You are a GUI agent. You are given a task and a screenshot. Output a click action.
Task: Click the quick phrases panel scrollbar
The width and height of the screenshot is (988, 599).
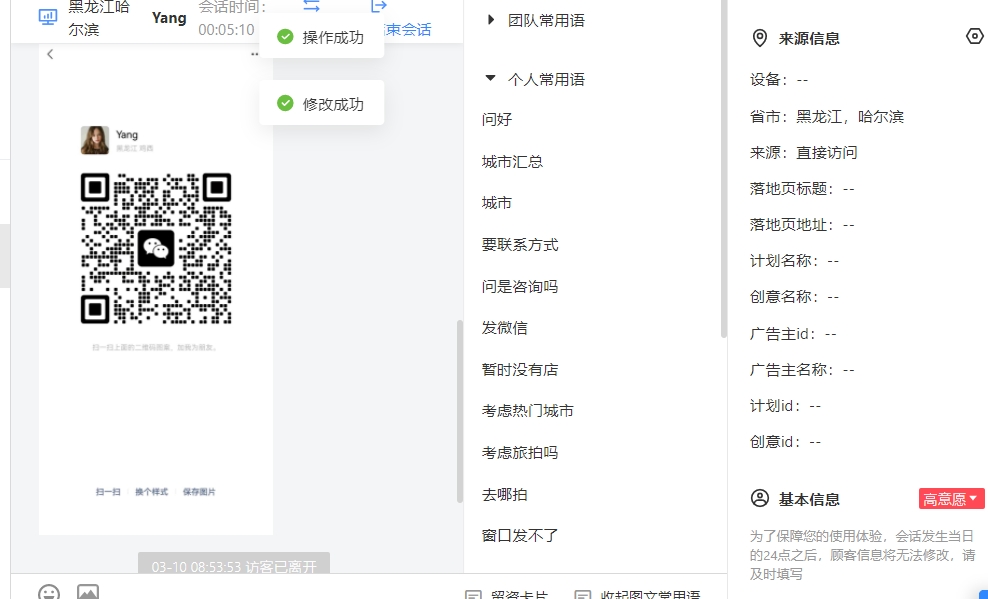click(x=724, y=169)
